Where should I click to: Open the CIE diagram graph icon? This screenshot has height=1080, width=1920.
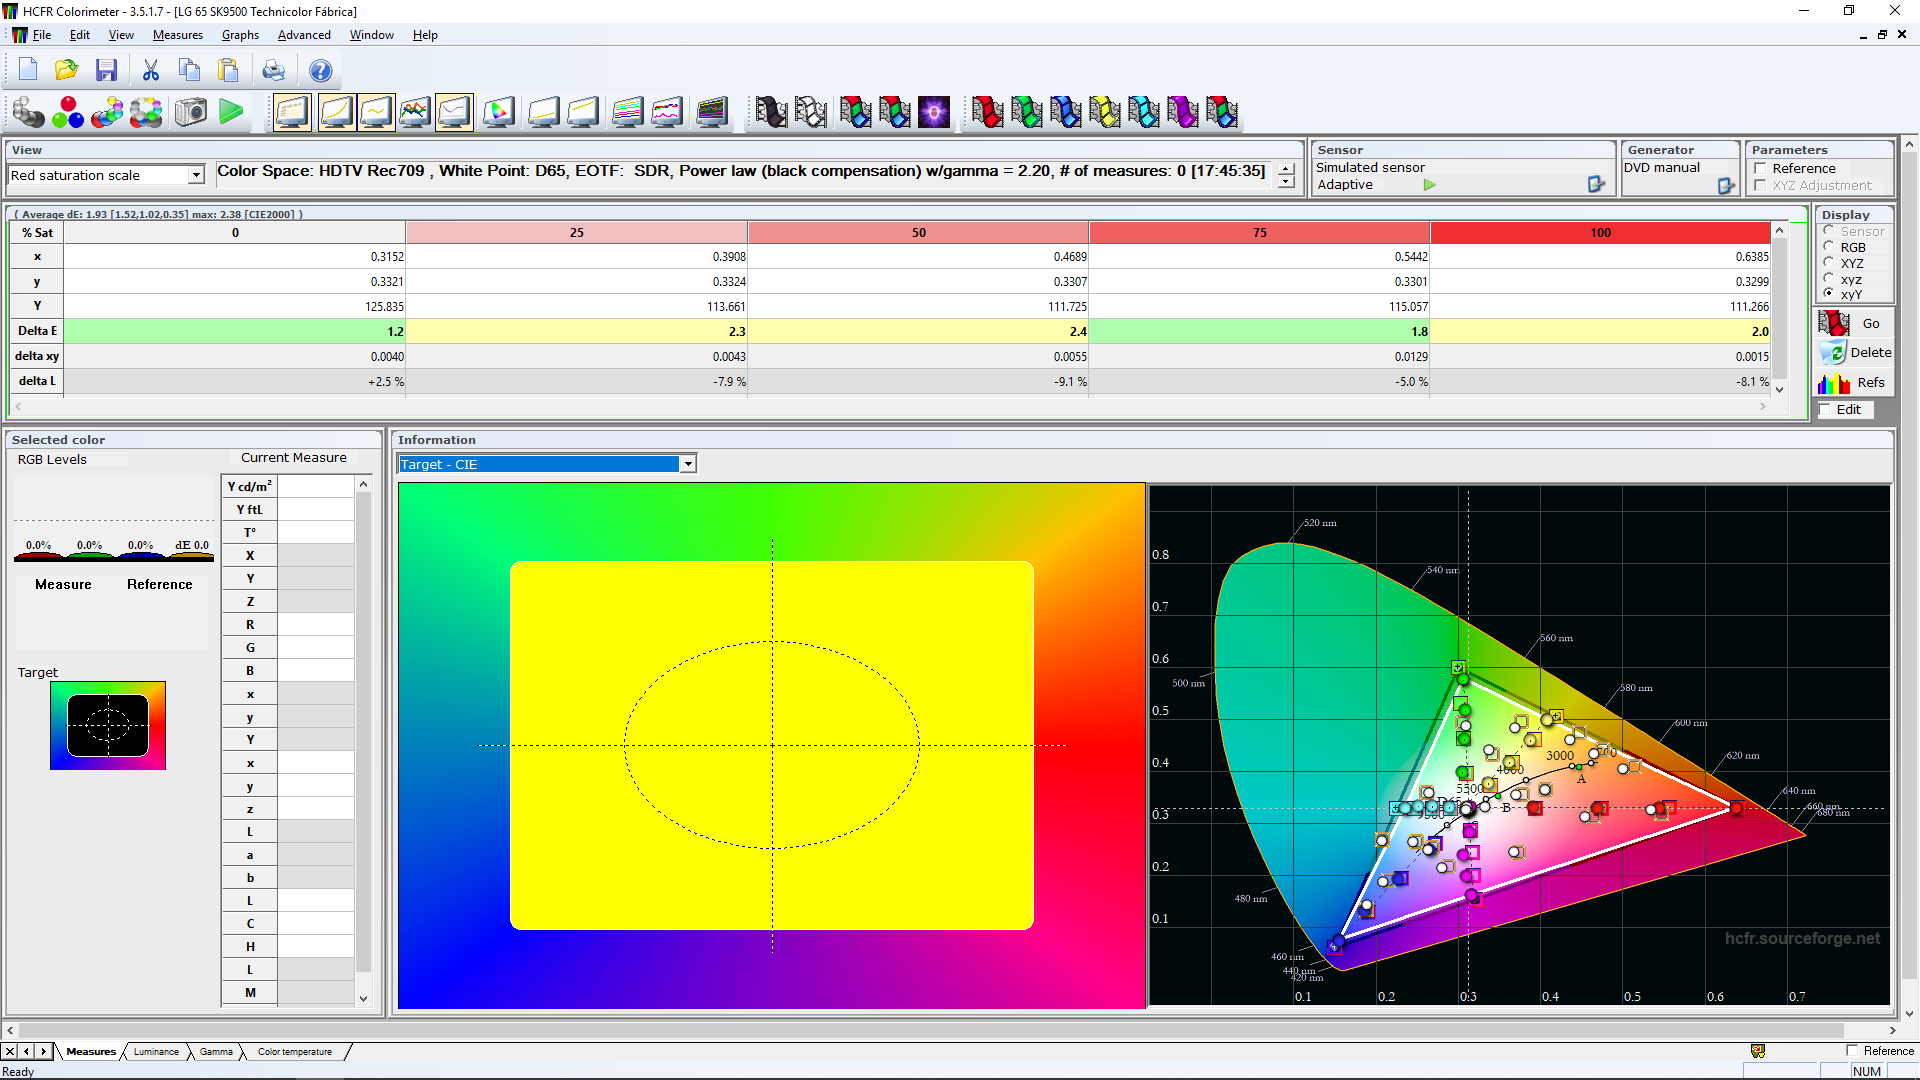[x=498, y=112]
